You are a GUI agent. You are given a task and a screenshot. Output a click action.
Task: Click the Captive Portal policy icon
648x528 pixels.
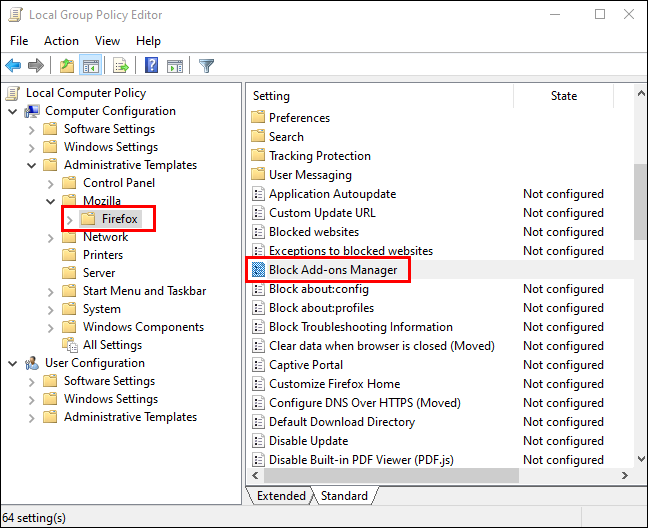258,365
